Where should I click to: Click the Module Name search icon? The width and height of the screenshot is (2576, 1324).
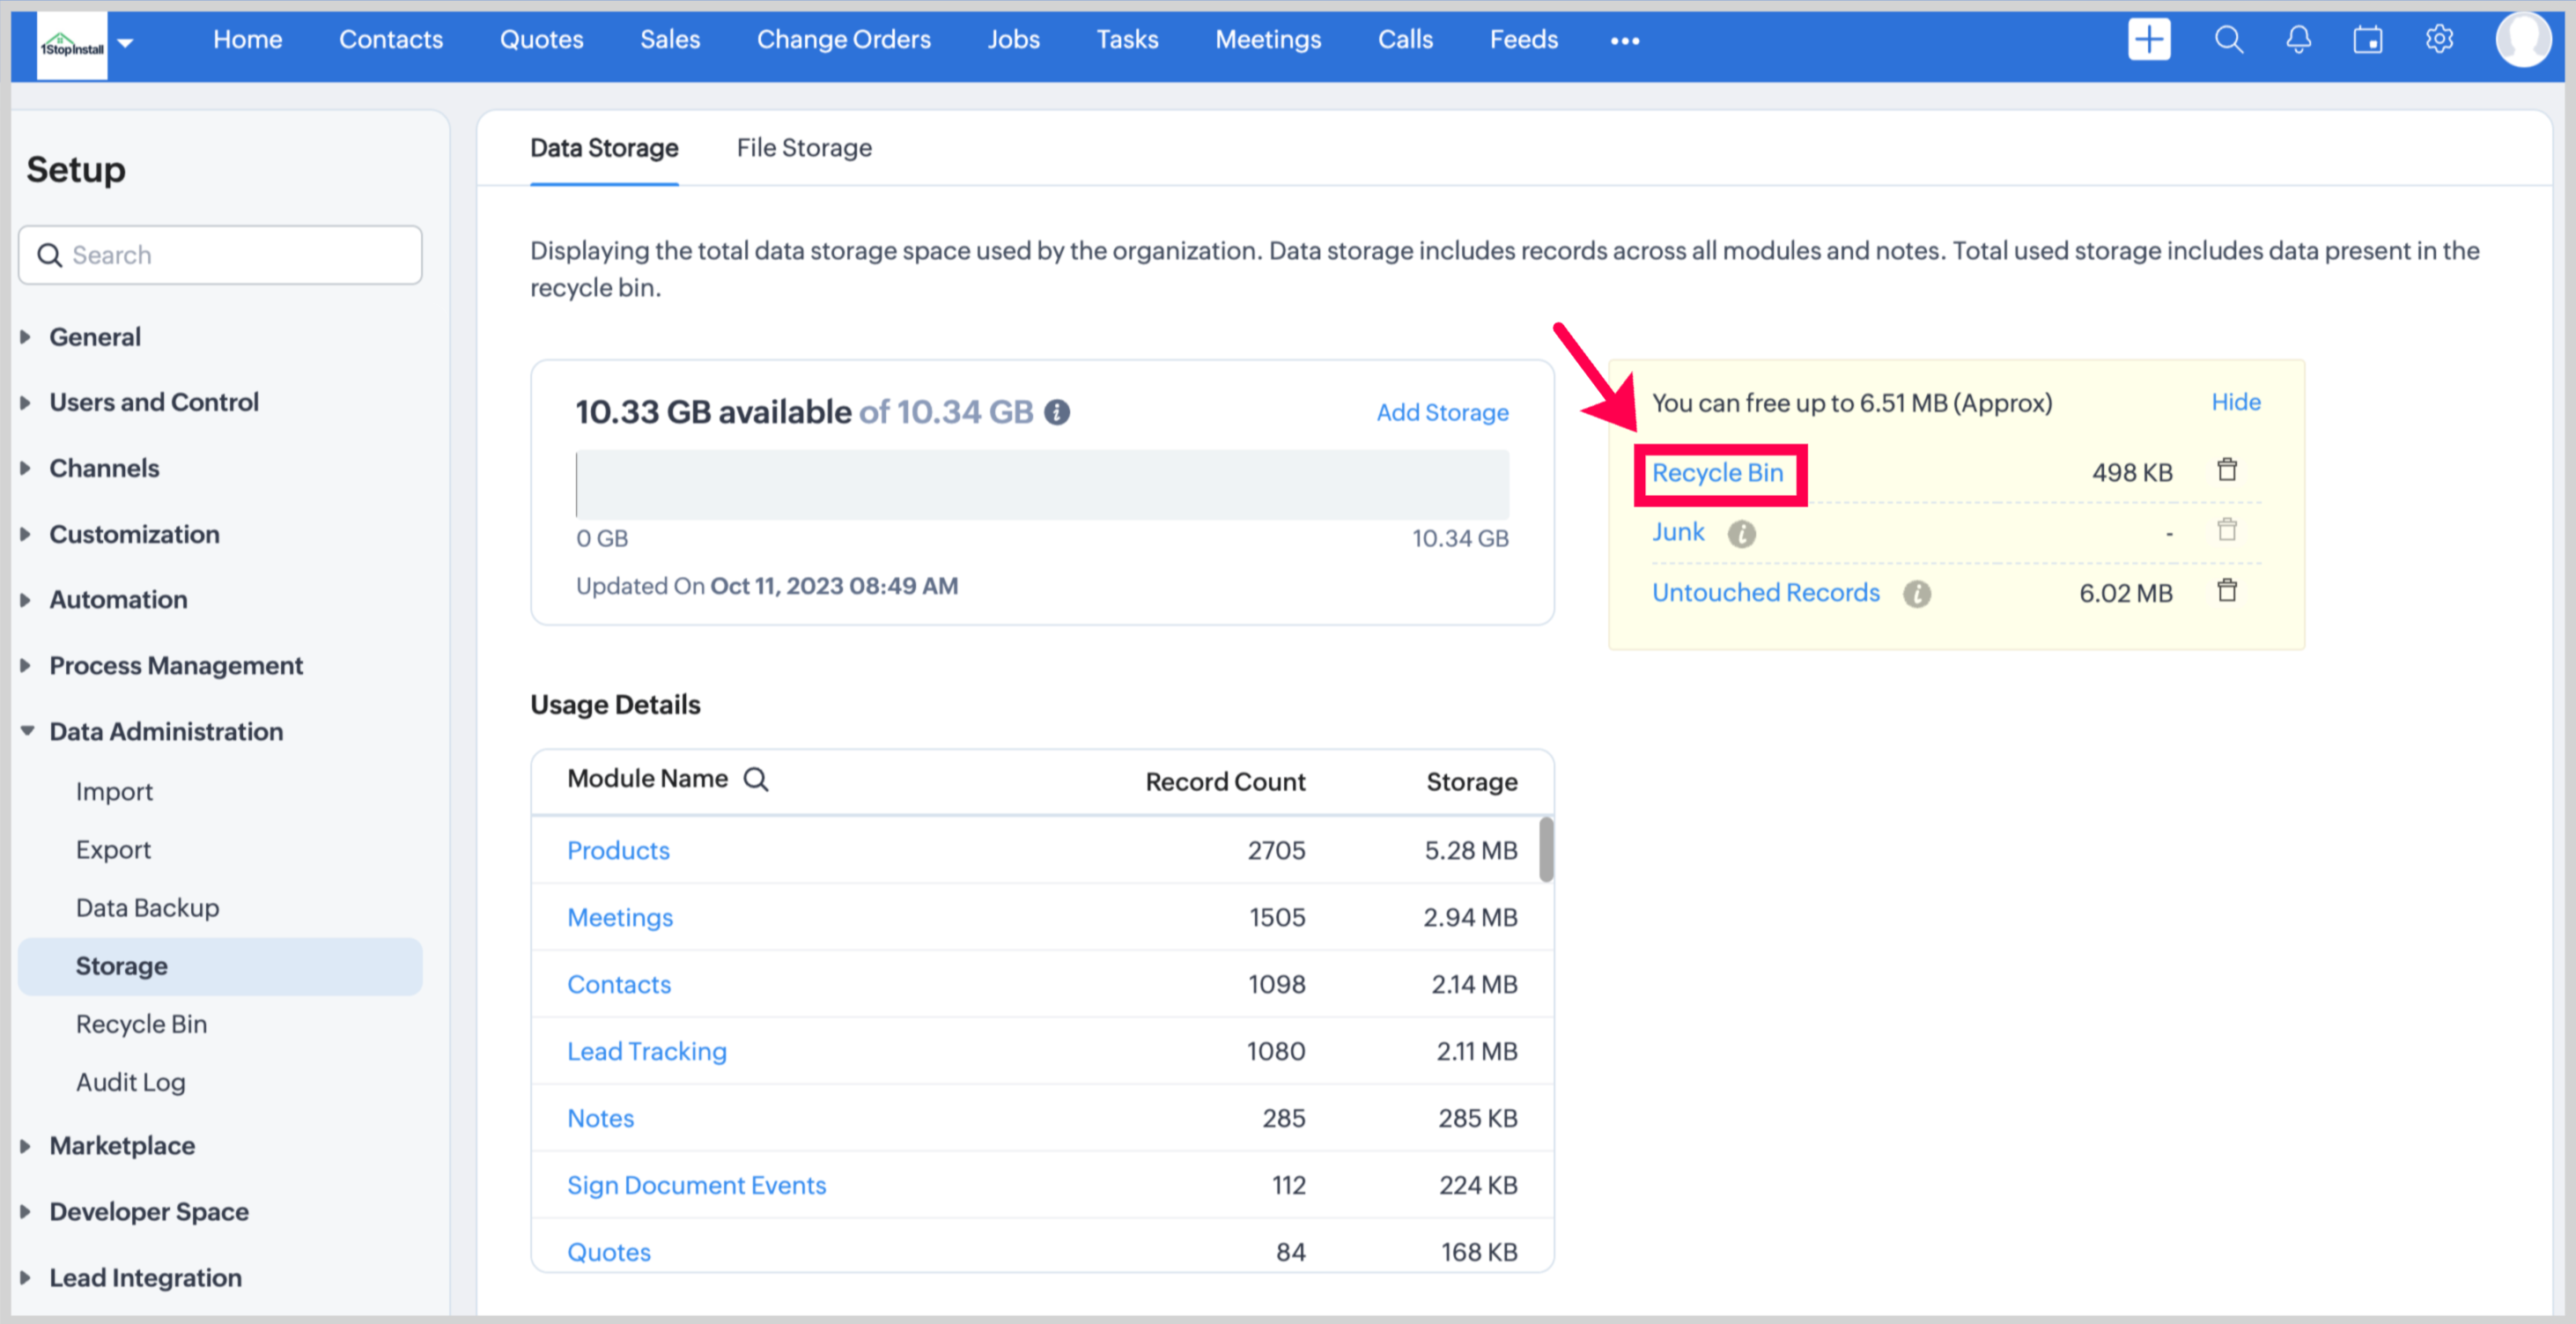(756, 779)
